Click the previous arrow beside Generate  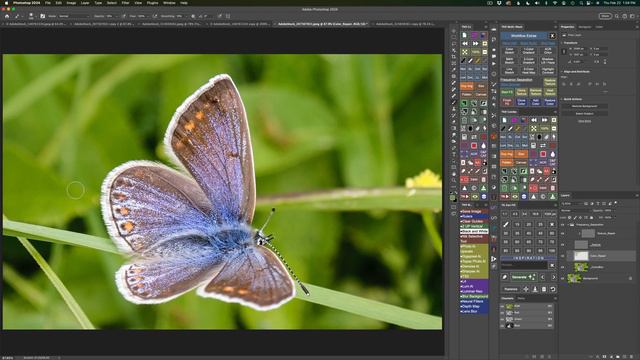tap(542, 277)
